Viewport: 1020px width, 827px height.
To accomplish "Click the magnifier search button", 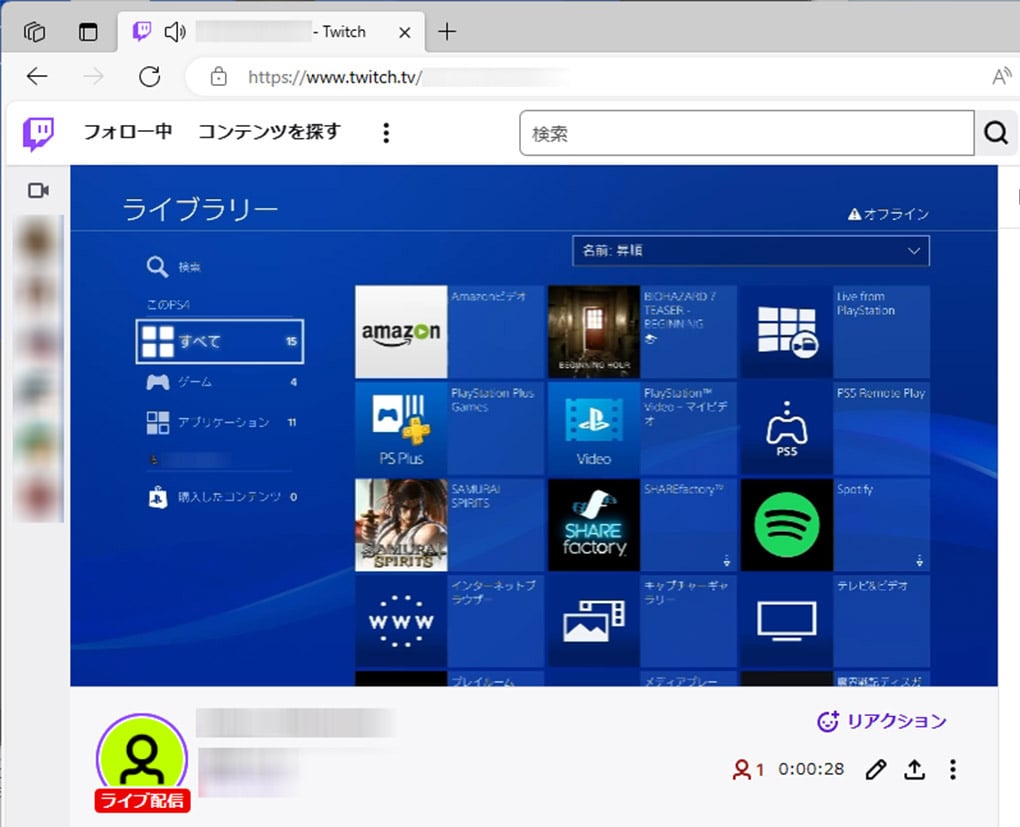I will pos(995,133).
